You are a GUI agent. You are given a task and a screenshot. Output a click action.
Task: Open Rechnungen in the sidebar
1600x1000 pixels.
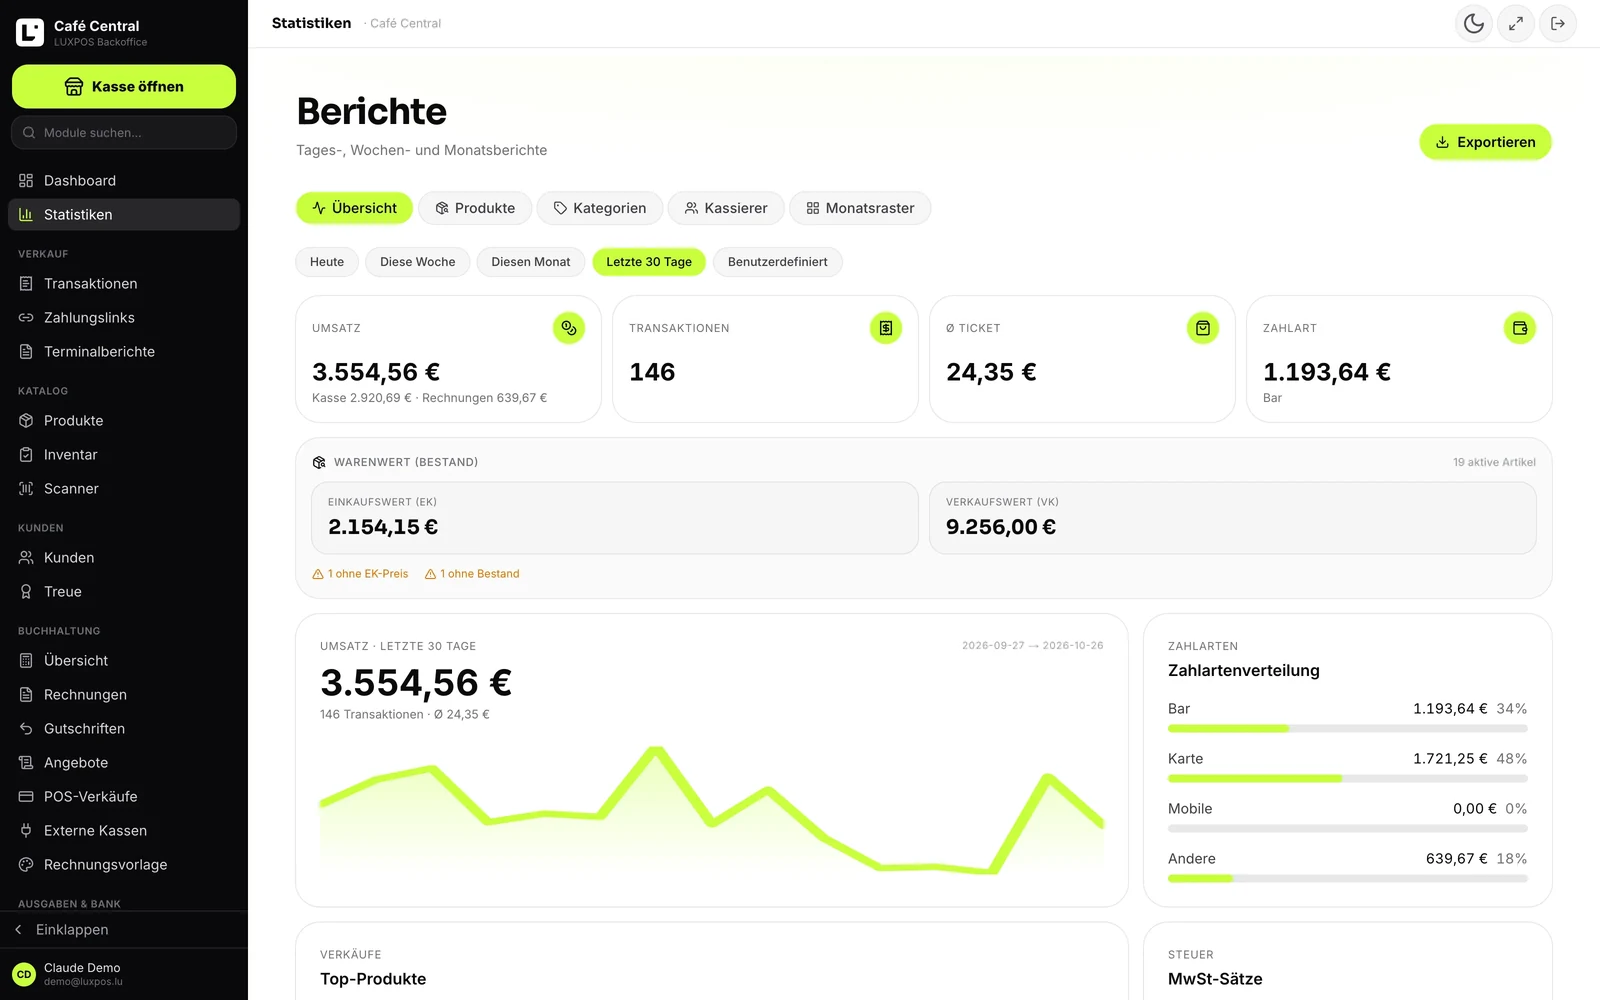(124, 695)
